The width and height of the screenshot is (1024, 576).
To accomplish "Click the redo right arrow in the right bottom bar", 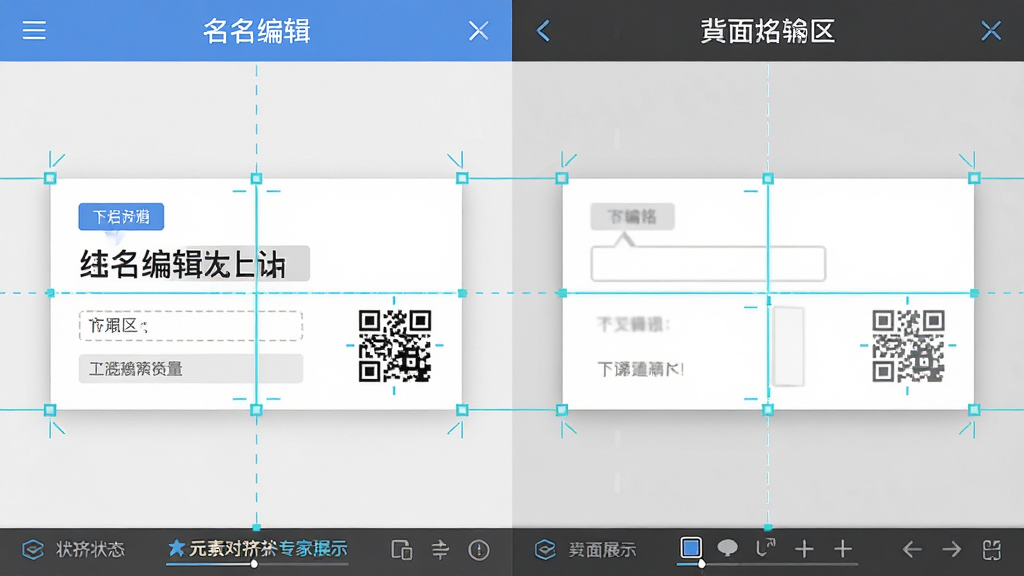I will click(x=952, y=549).
